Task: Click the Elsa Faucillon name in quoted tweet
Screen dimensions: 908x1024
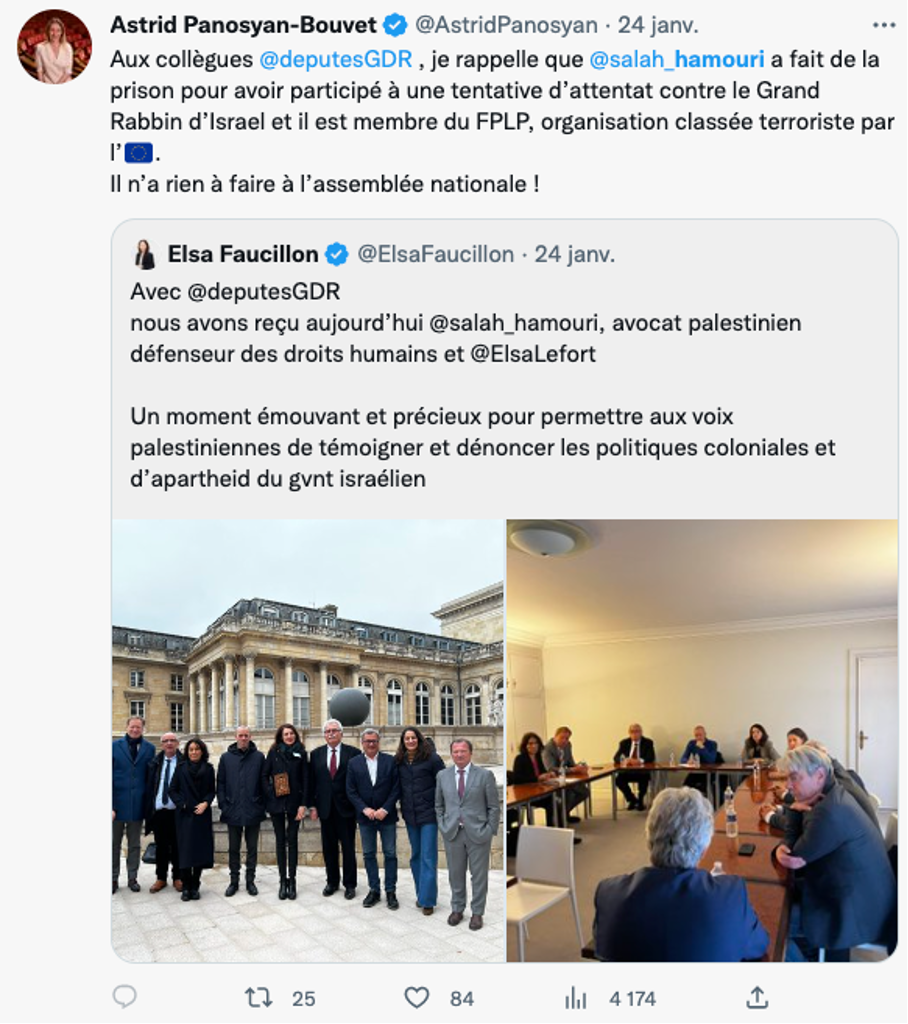Action: click(x=243, y=254)
